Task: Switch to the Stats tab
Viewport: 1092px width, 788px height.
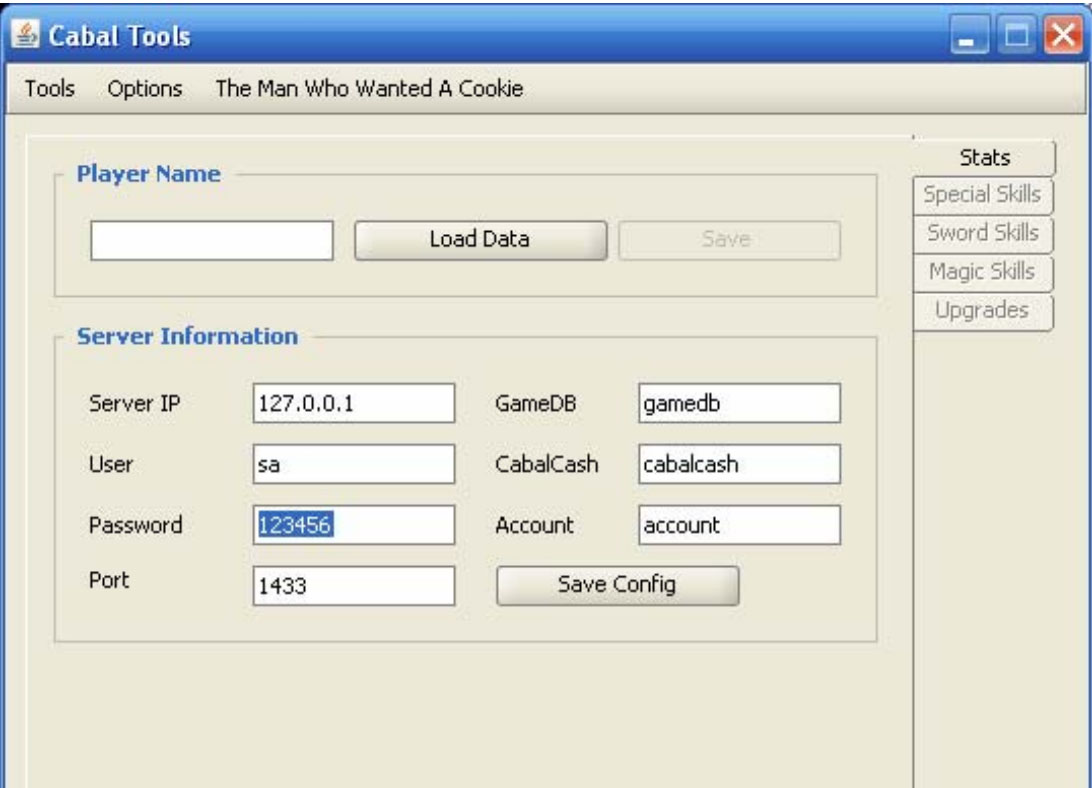Action: [x=984, y=157]
